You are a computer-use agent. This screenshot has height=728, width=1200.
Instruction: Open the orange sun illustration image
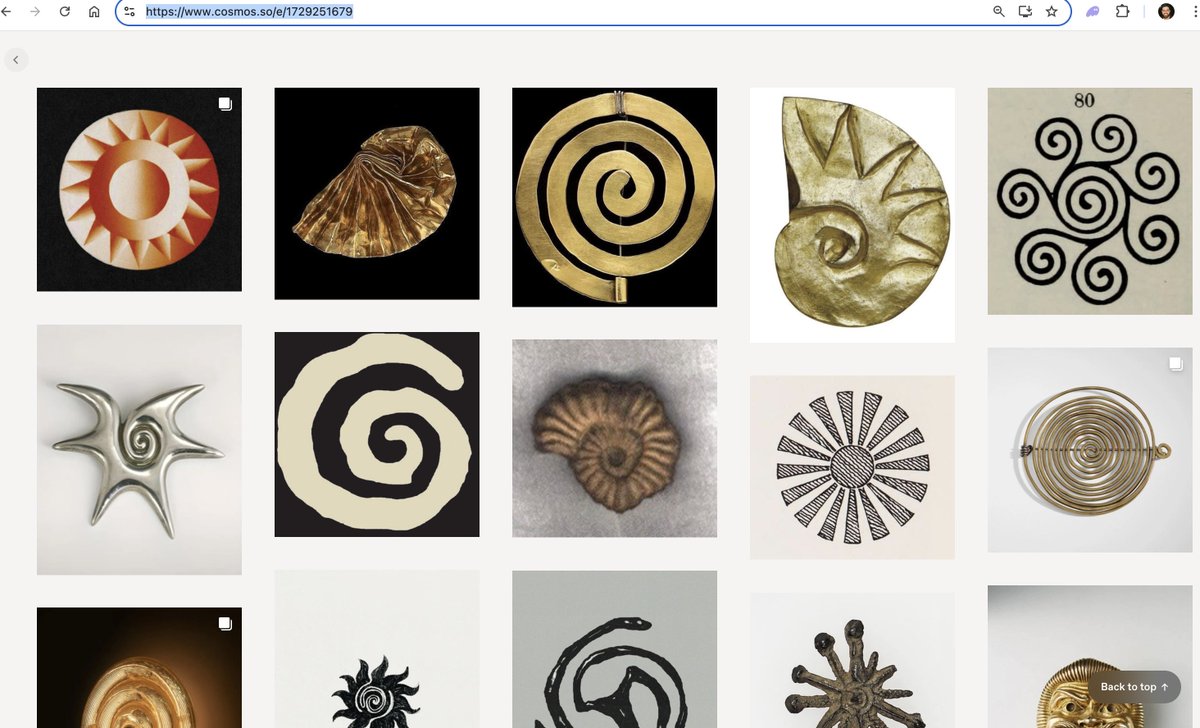[x=139, y=189]
